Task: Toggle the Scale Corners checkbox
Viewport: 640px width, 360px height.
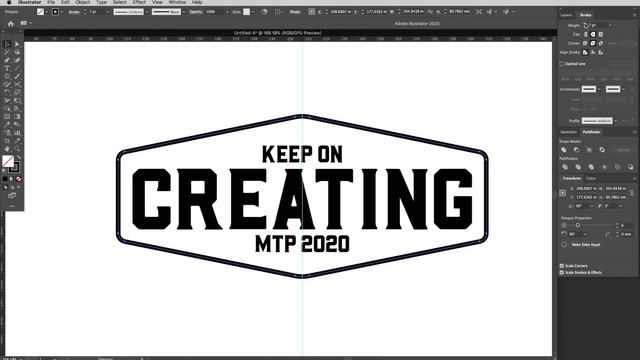Action: coord(562,266)
